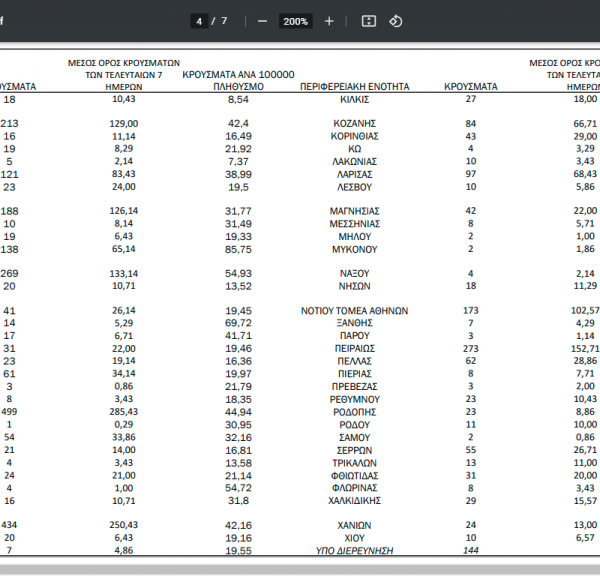
Task: Click the ΠΙΕΡΙΑΣ row name
Action: click(x=355, y=374)
